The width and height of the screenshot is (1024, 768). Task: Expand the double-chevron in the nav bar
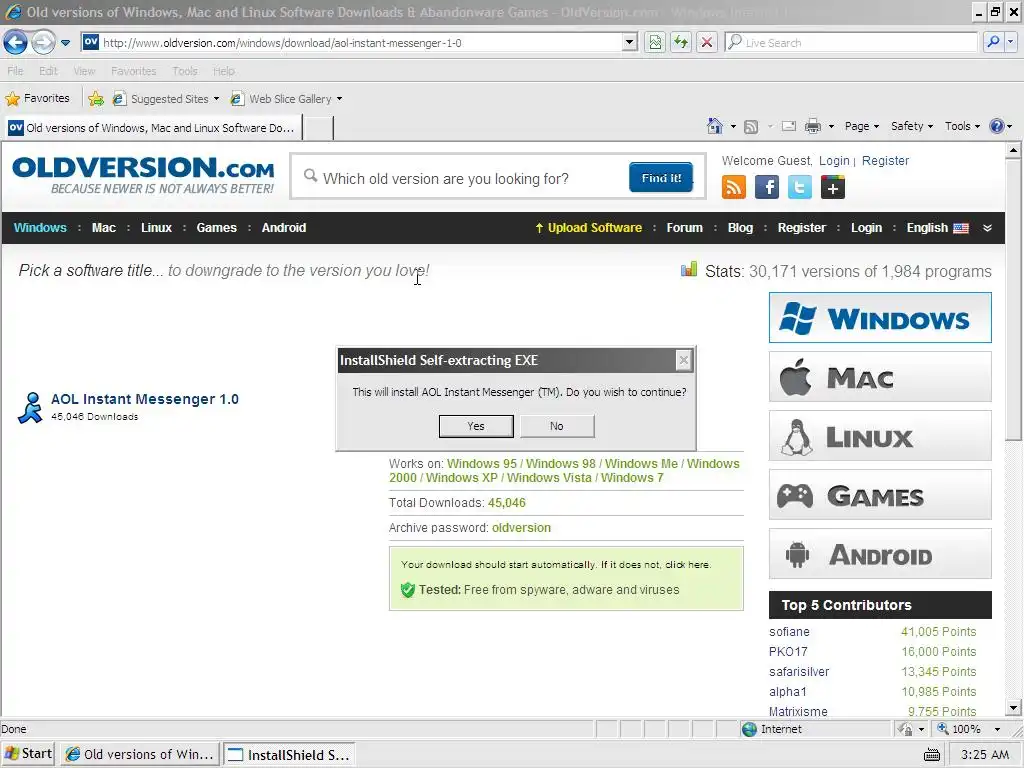coord(987,228)
